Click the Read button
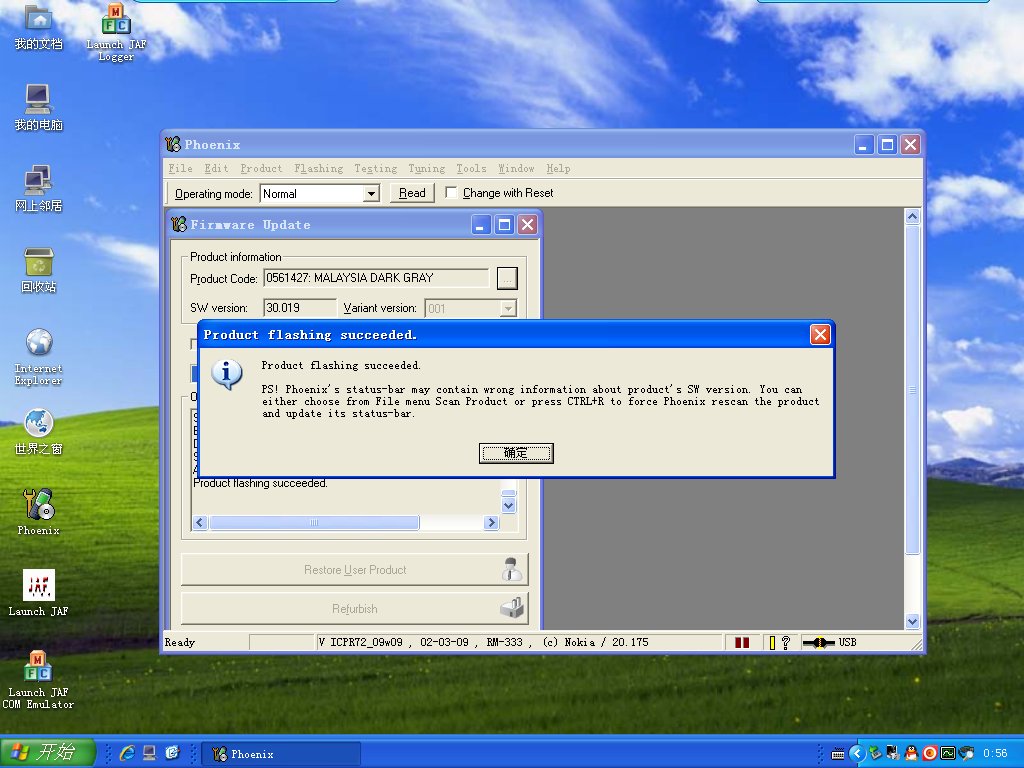The image size is (1024, 768). tap(412, 193)
